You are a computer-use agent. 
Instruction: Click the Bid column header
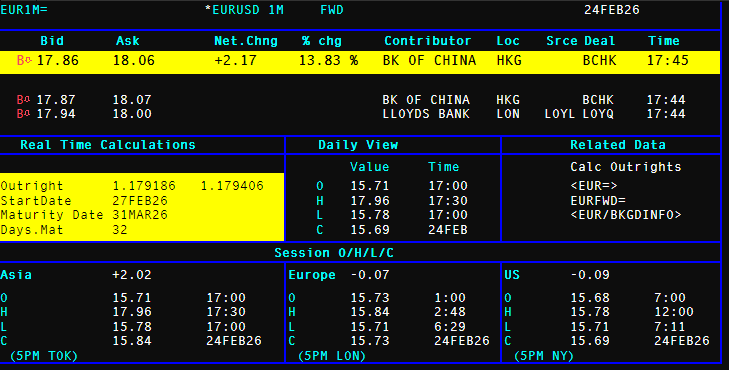[x=52, y=41]
